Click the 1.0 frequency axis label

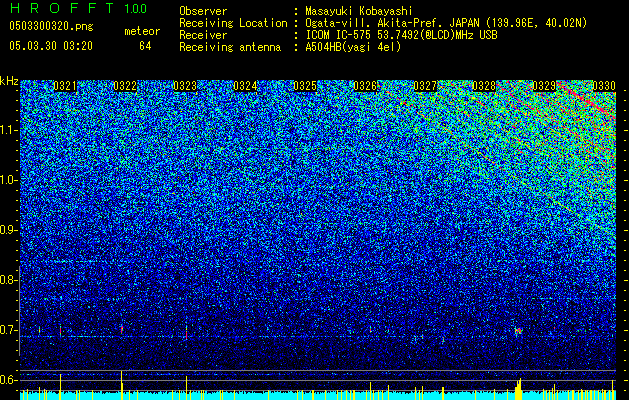coord(9,180)
